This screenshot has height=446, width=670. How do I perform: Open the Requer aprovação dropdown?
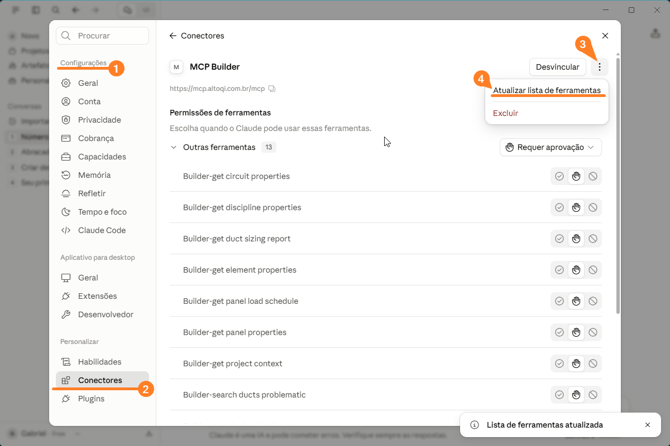click(x=550, y=147)
